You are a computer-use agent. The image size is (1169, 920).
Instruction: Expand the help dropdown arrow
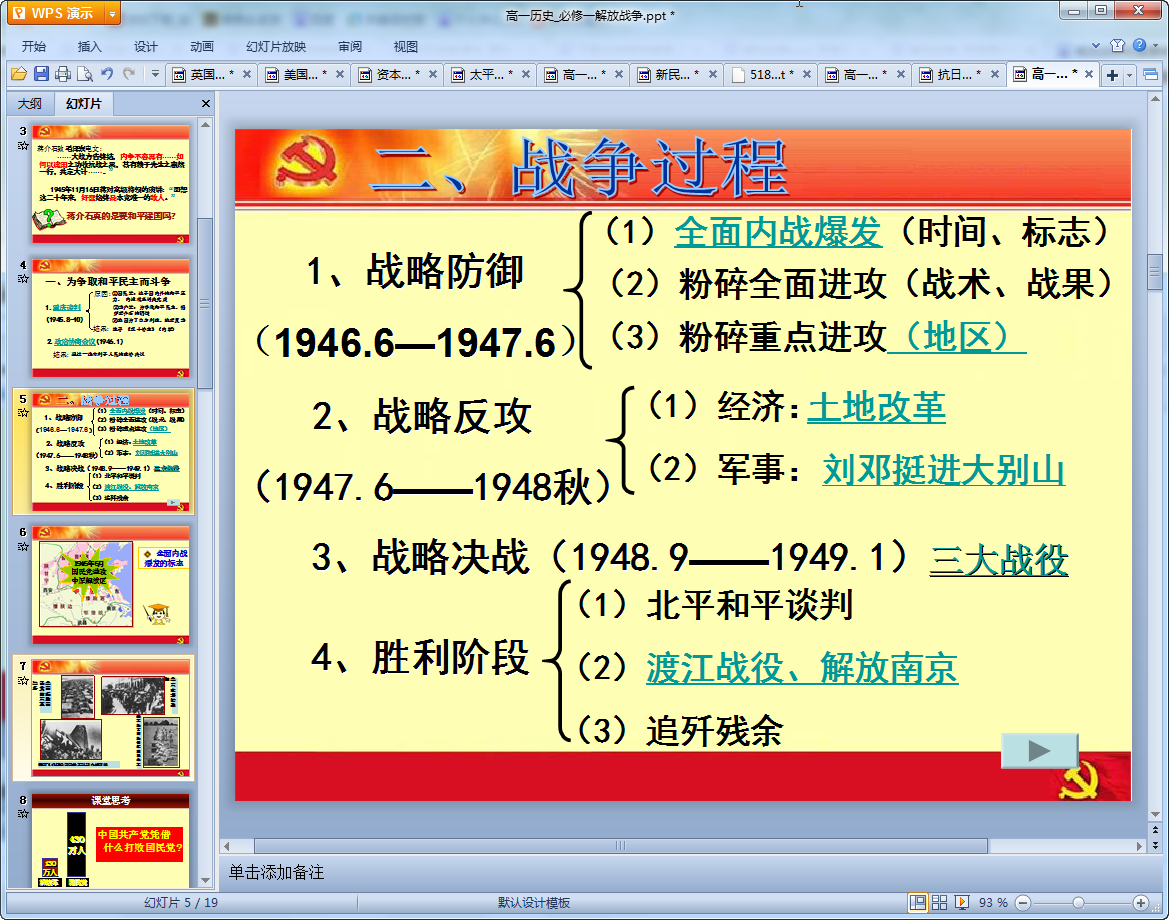pyautogui.click(x=1156, y=45)
